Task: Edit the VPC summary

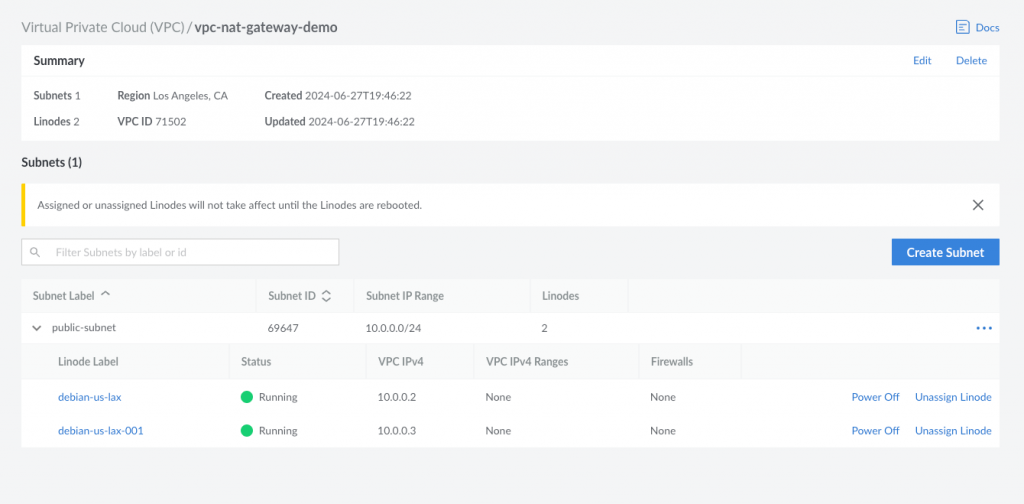Action: point(922,61)
